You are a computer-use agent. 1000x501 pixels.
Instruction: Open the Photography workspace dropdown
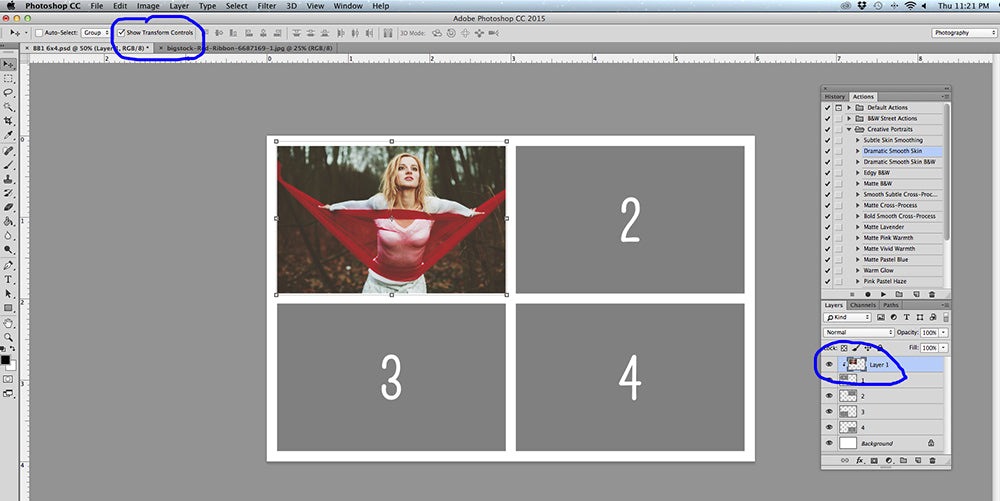[964, 33]
